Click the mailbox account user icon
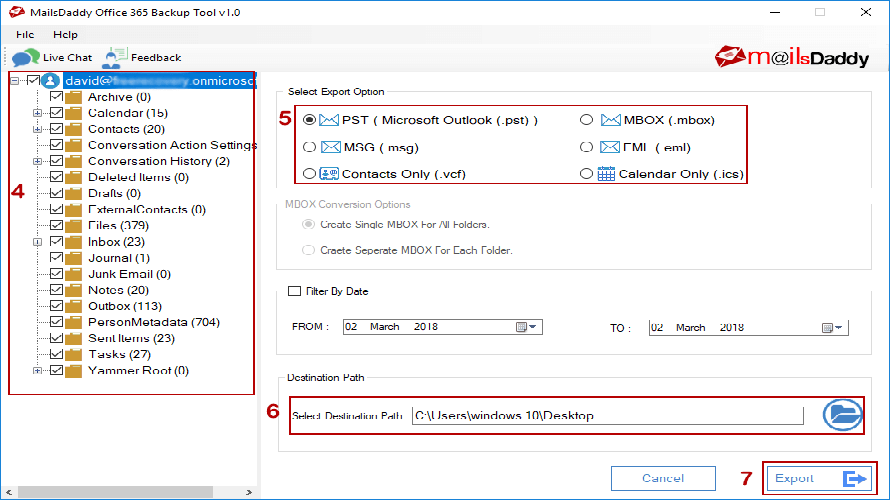Image resolution: width=890 pixels, height=500 pixels. (x=51, y=80)
